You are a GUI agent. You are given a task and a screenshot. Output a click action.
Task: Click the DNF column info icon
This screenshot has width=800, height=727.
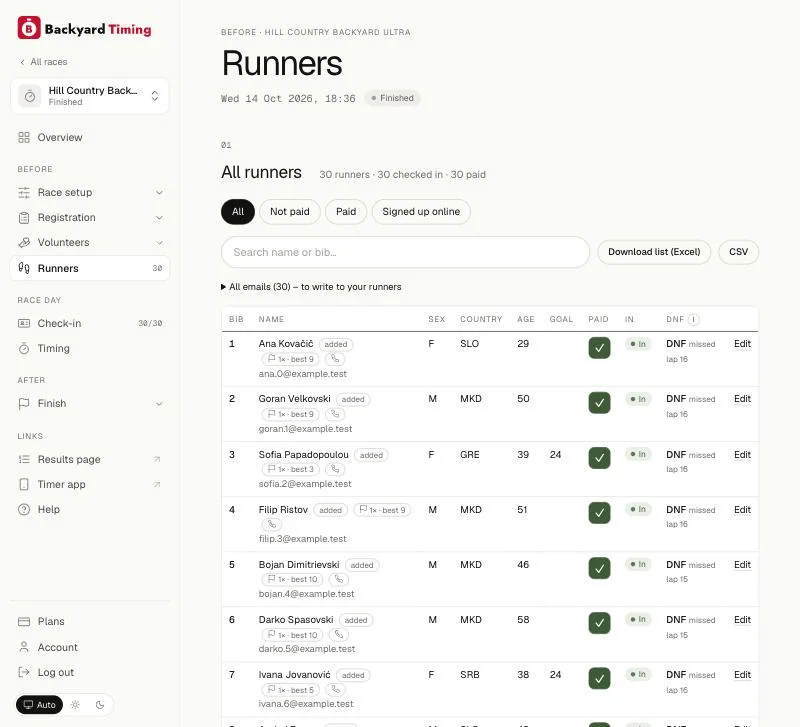pyautogui.click(x=693, y=319)
